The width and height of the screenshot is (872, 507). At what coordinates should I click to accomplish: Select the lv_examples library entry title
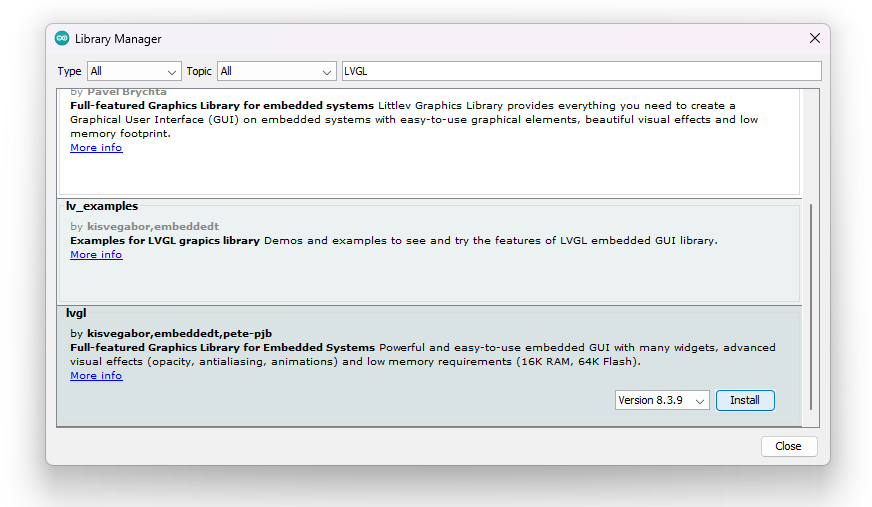pos(101,206)
